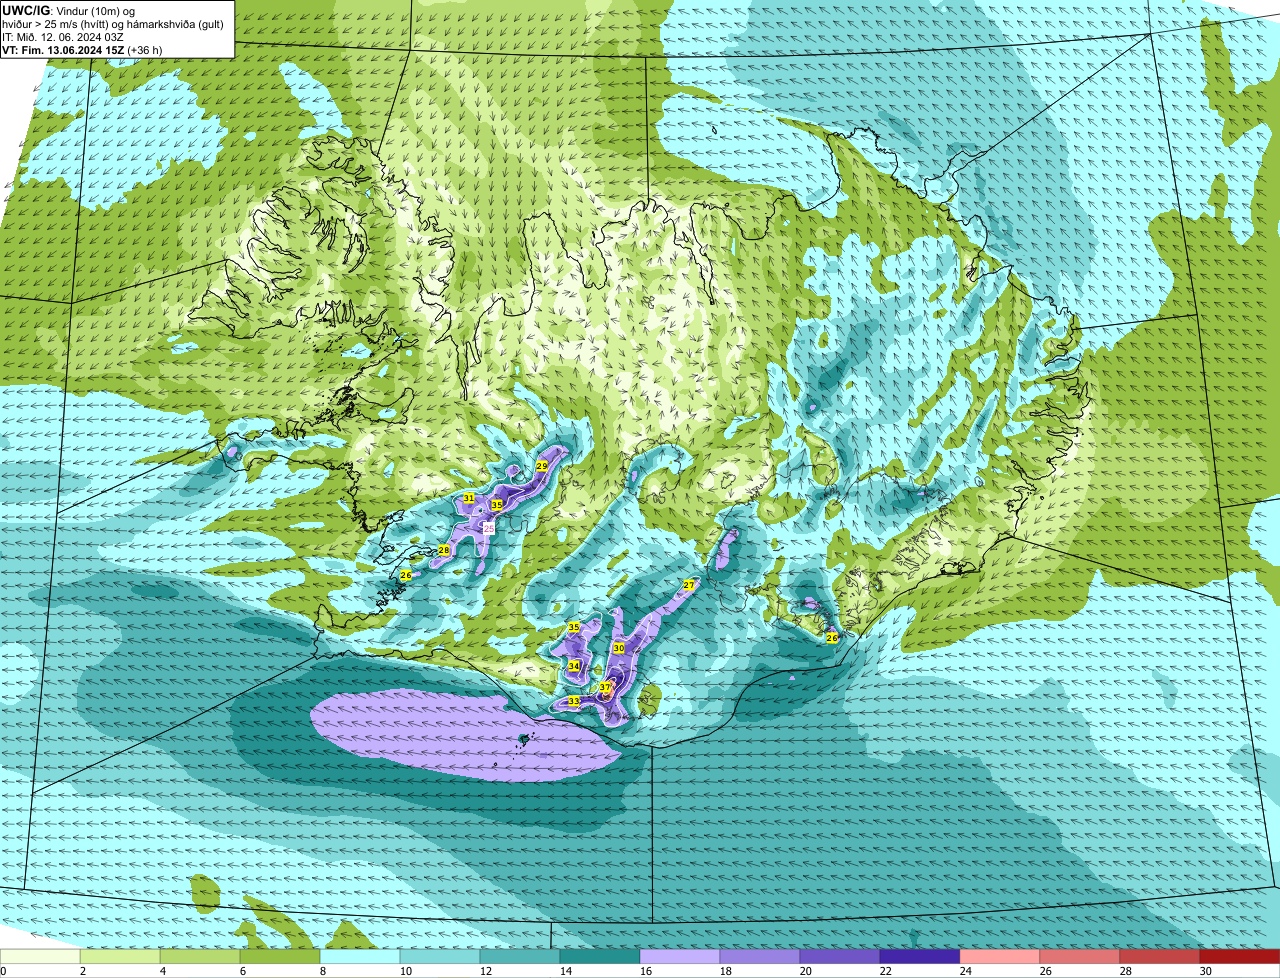The width and height of the screenshot is (1280, 978).
Task: Select the 4–6 m/s light green legend swatch
Action: coord(200,956)
